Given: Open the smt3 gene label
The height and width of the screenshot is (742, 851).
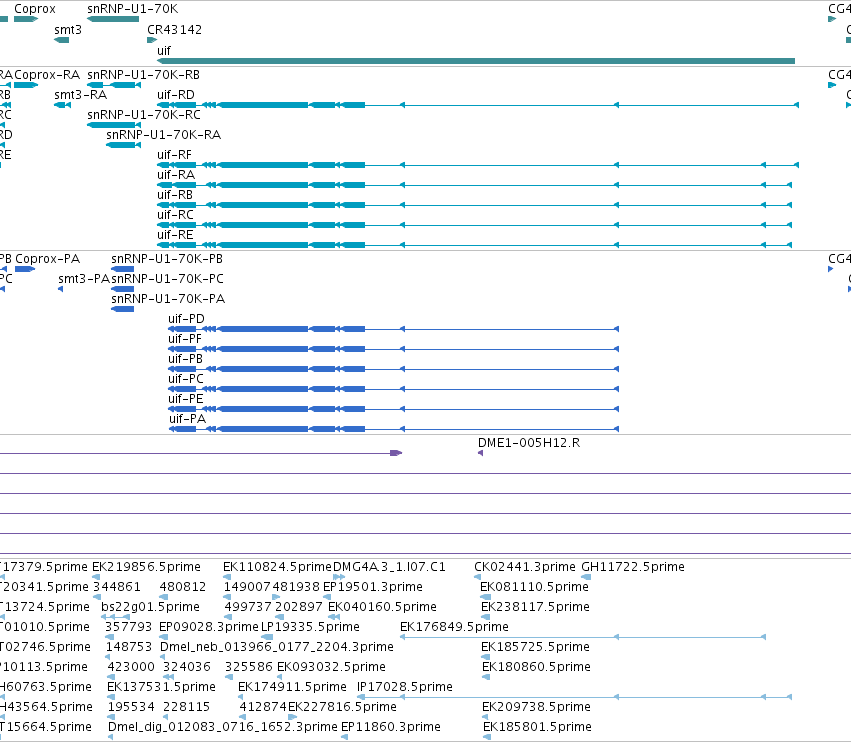Looking at the screenshot, I should [x=68, y=30].
